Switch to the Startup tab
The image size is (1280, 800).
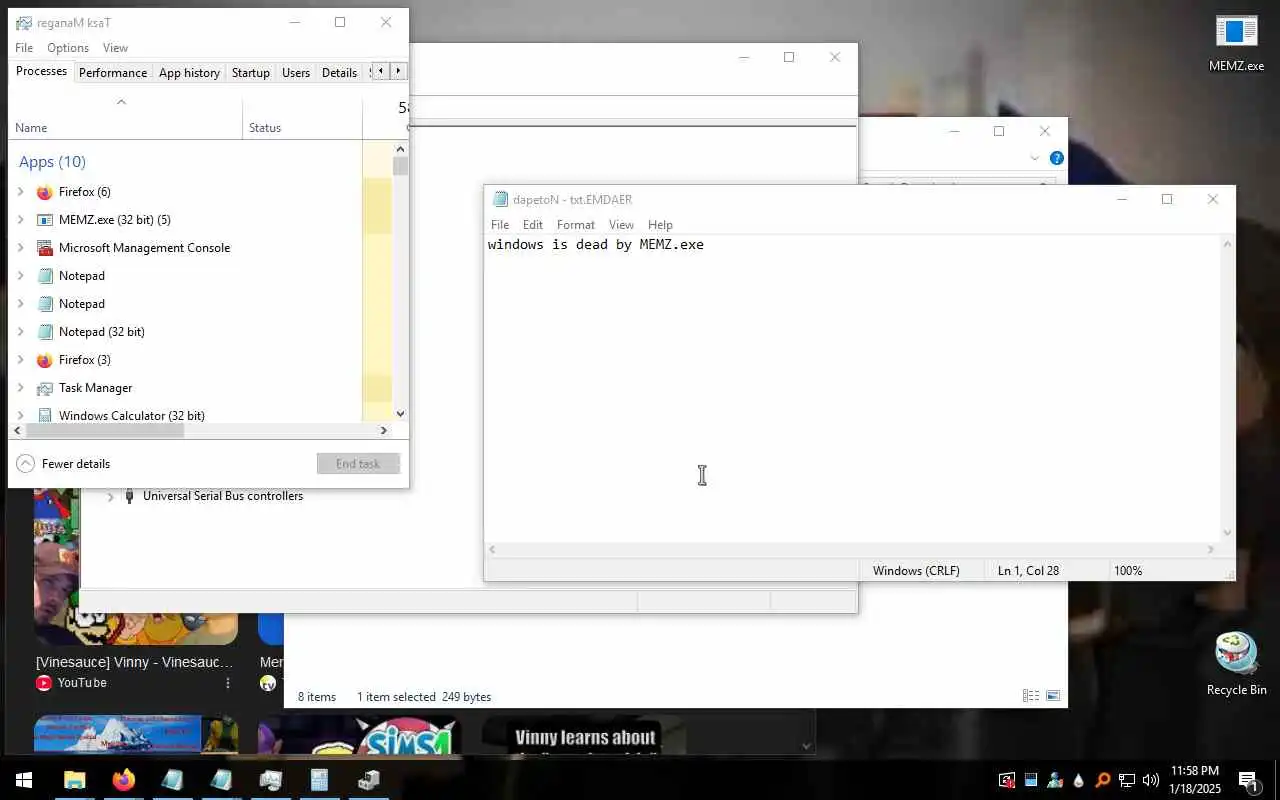[x=251, y=72]
